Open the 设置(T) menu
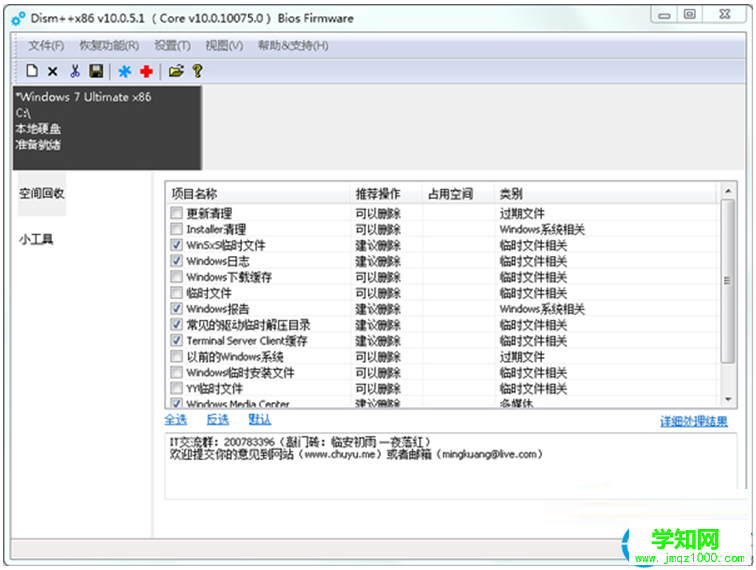The image size is (756, 570). pyautogui.click(x=173, y=46)
